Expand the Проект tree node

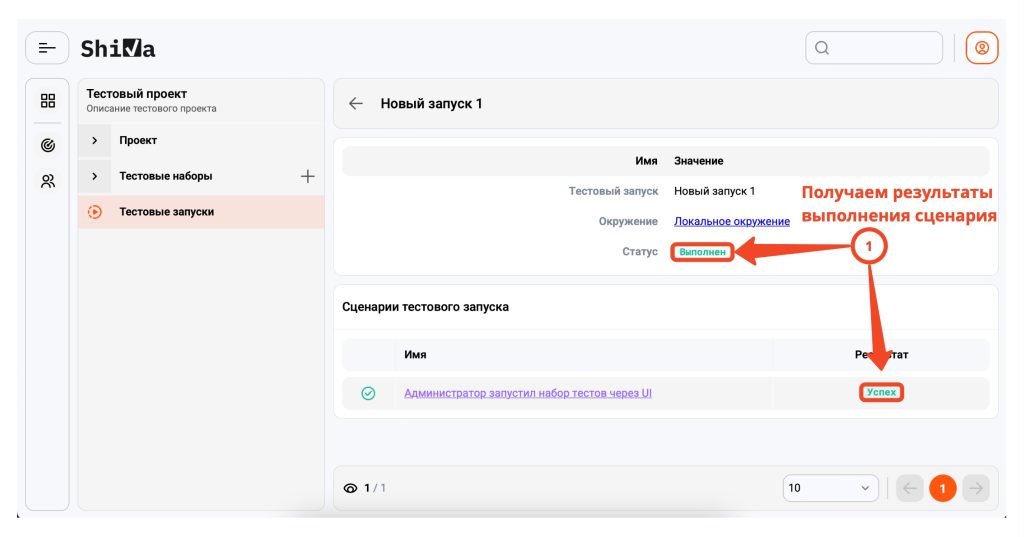pyautogui.click(x=95, y=141)
